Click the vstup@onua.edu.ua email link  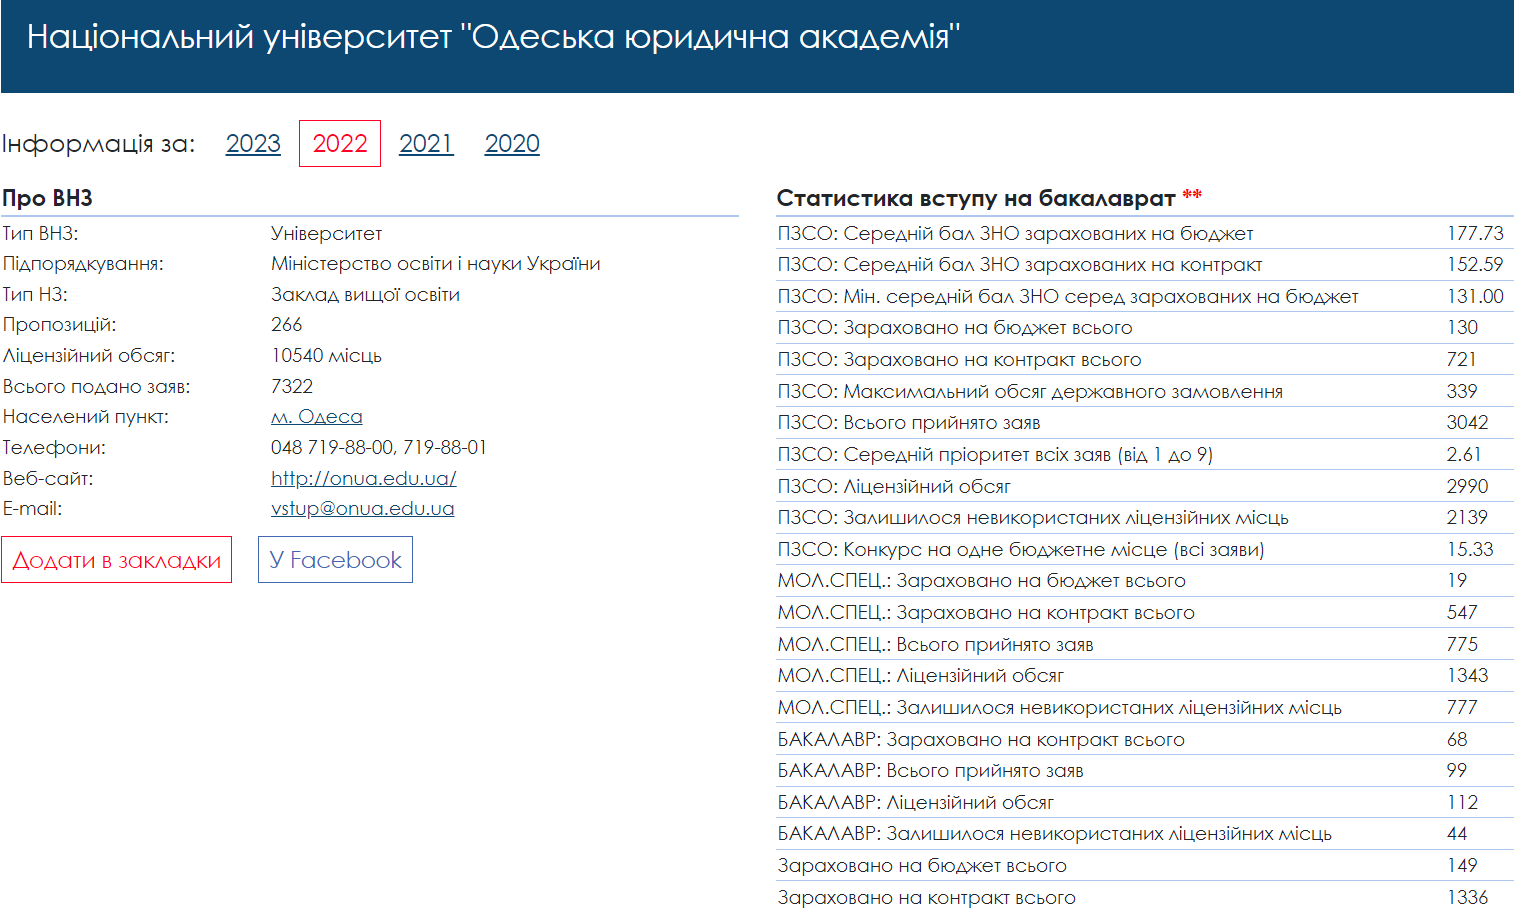tap(362, 508)
